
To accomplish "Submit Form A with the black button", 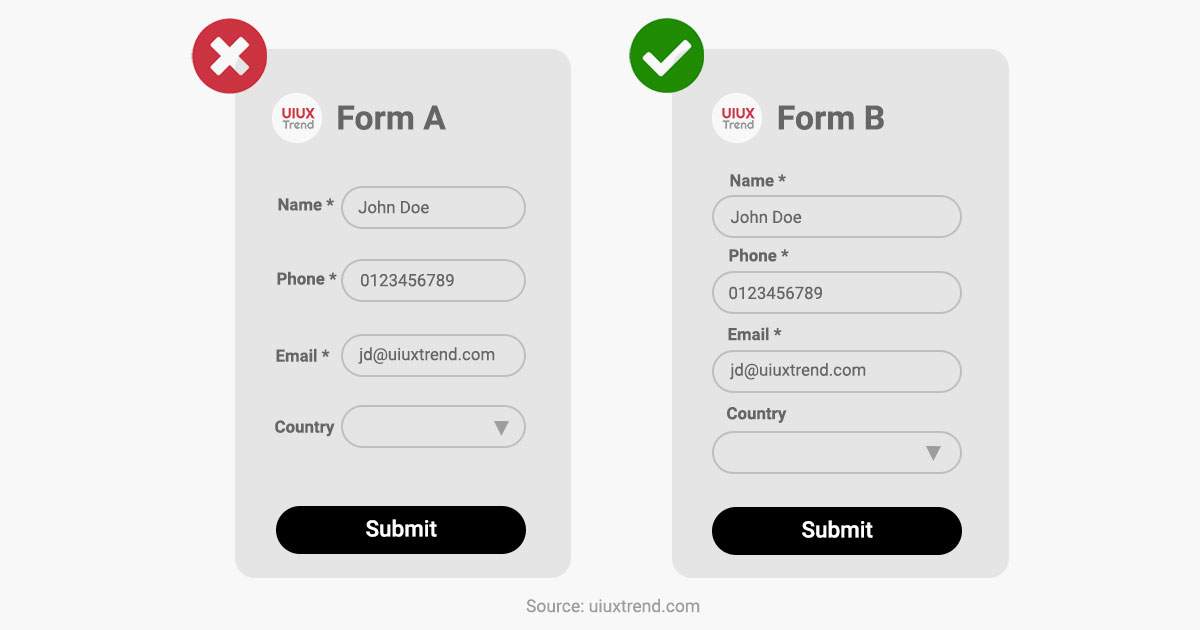I will [x=401, y=530].
